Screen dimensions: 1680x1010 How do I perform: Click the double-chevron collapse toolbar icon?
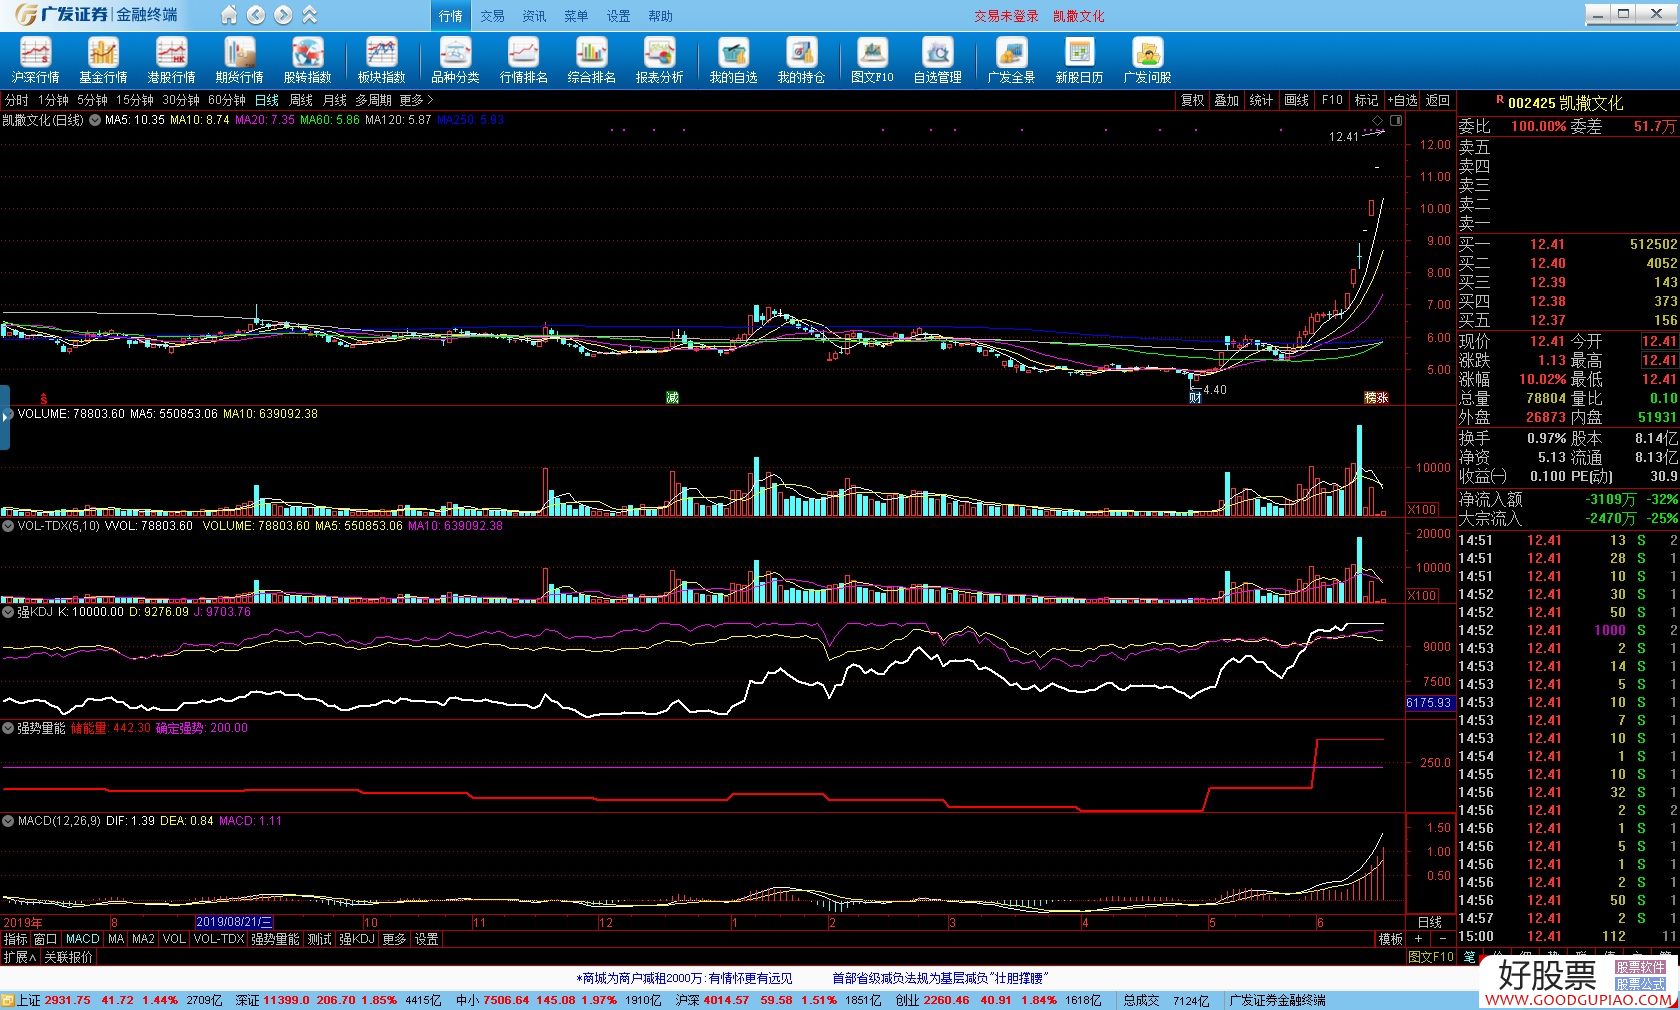pos(310,15)
